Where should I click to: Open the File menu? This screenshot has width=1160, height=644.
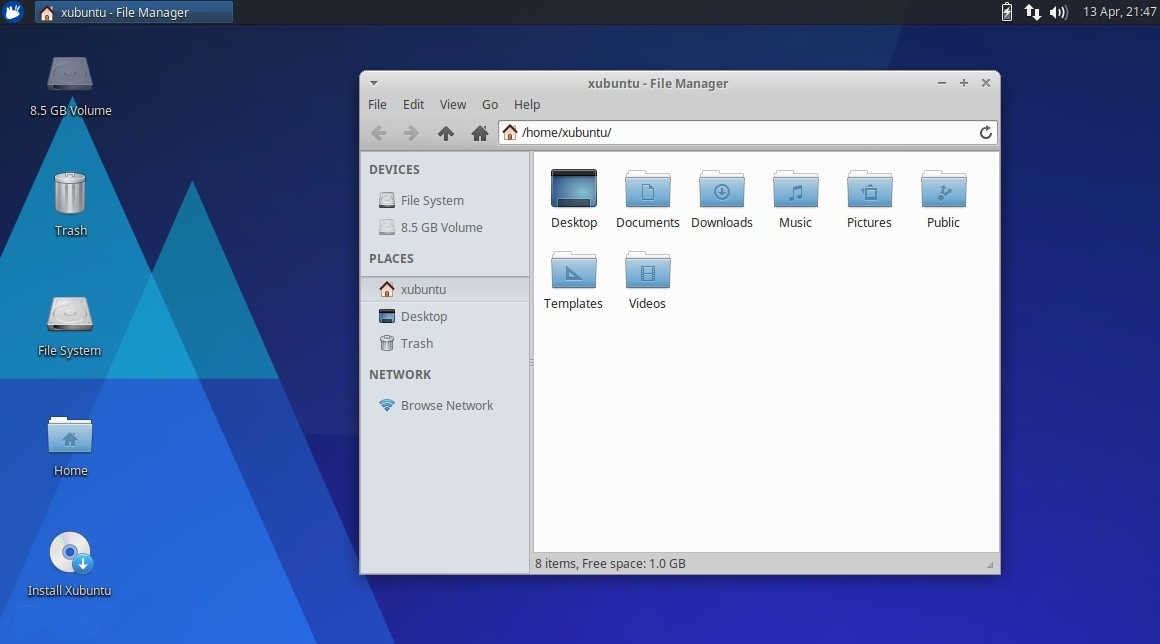(x=377, y=104)
